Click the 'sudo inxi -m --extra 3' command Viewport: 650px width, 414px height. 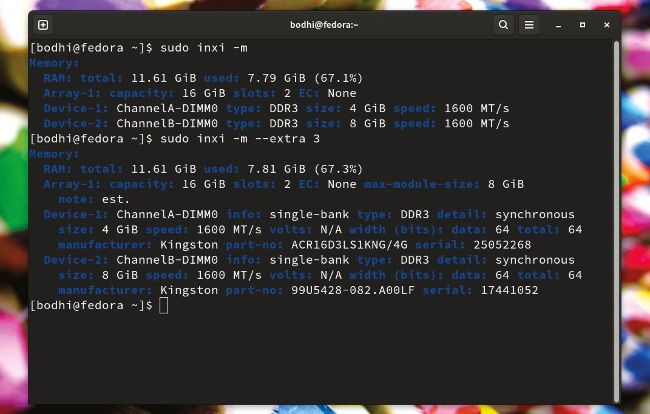point(240,138)
